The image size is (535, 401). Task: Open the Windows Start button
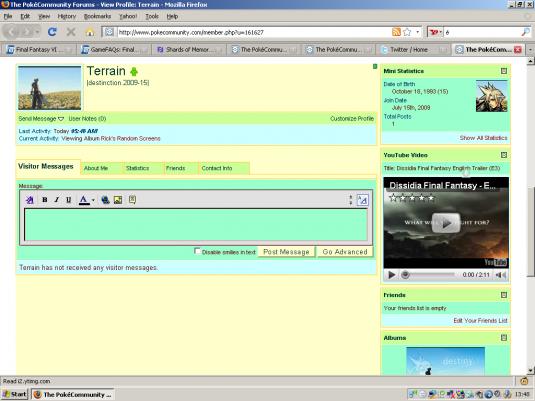[x=14, y=394]
